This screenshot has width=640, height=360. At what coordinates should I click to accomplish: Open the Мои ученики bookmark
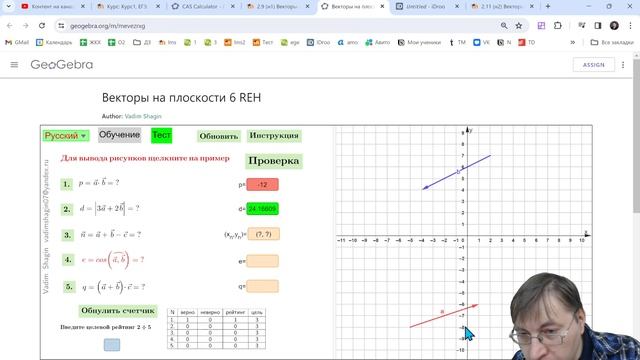coord(419,42)
